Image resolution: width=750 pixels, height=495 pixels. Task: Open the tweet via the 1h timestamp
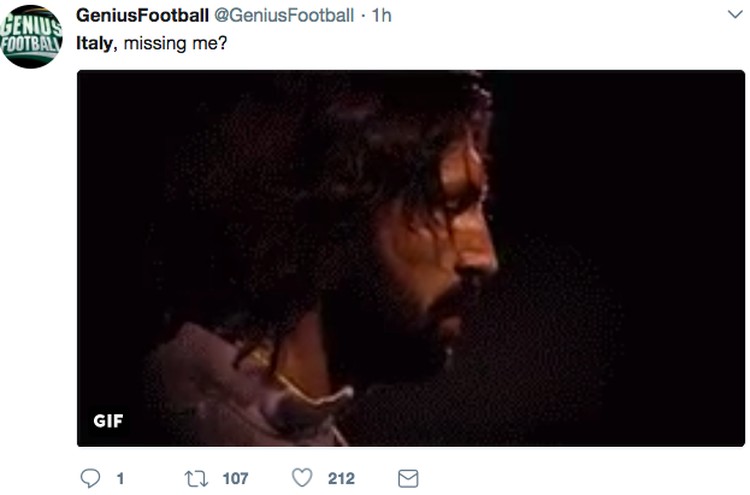(382, 15)
